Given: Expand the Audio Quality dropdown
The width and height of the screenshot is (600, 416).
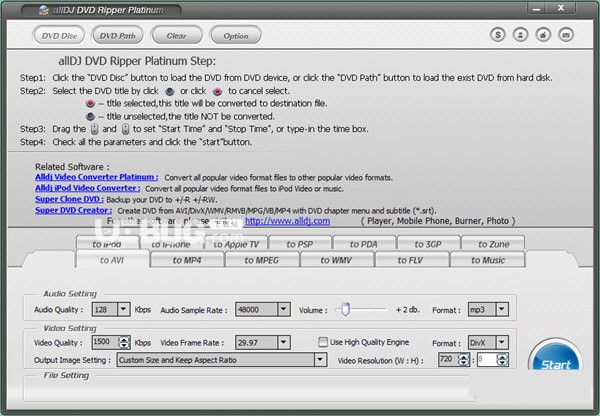Looking at the screenshot, I should pos(123,309).
